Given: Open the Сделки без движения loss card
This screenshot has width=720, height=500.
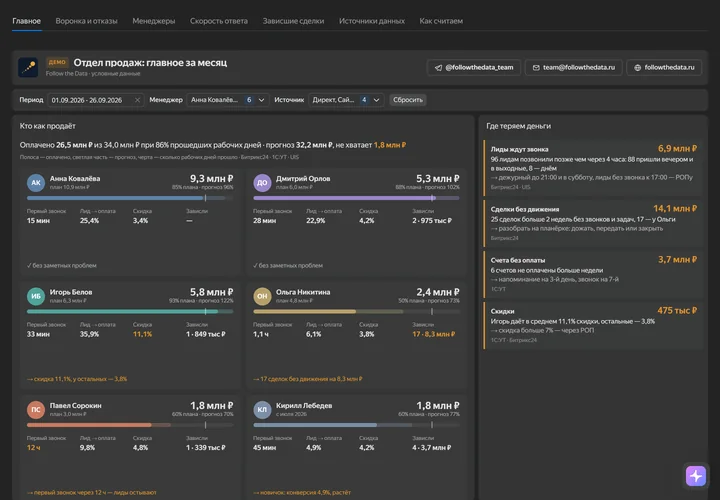Looking at the screenshot, I should (593, 223).
